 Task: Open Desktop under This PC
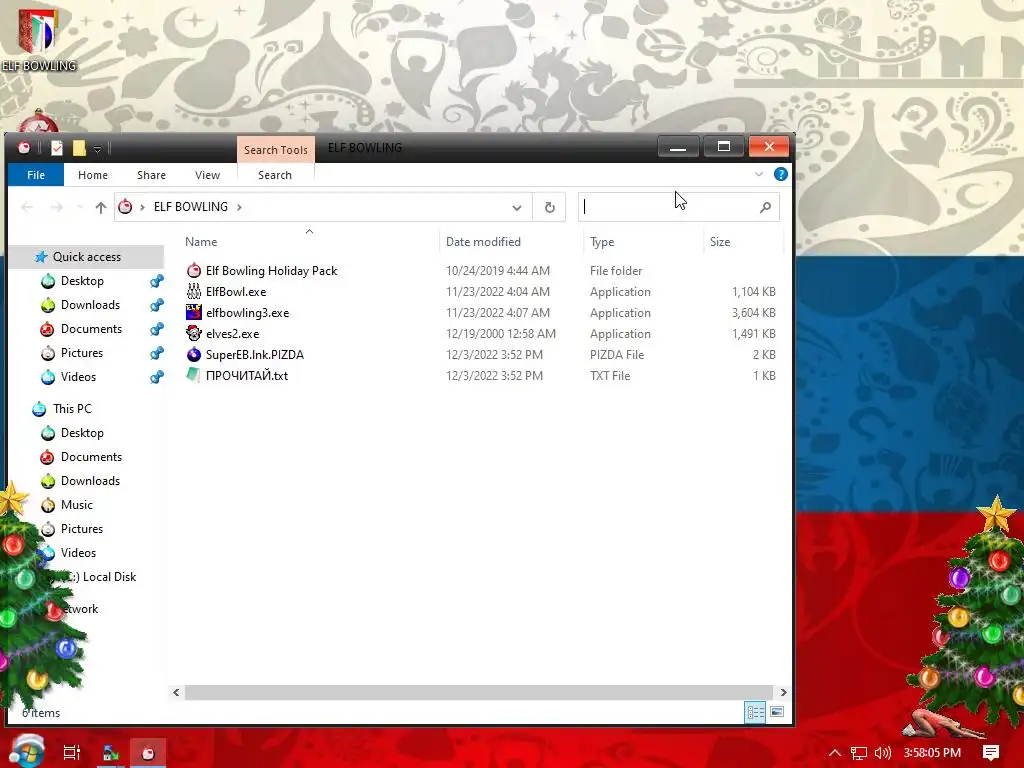82,433
